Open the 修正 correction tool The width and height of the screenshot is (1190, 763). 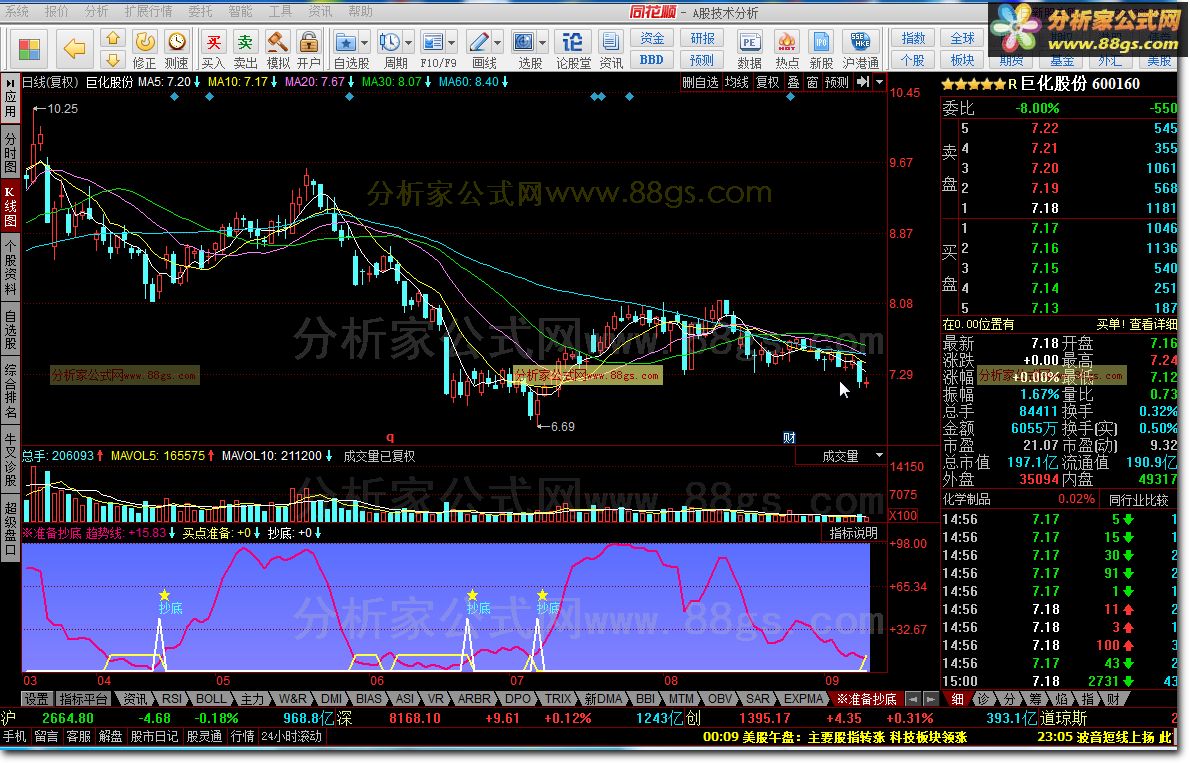(x=144, y=50)
